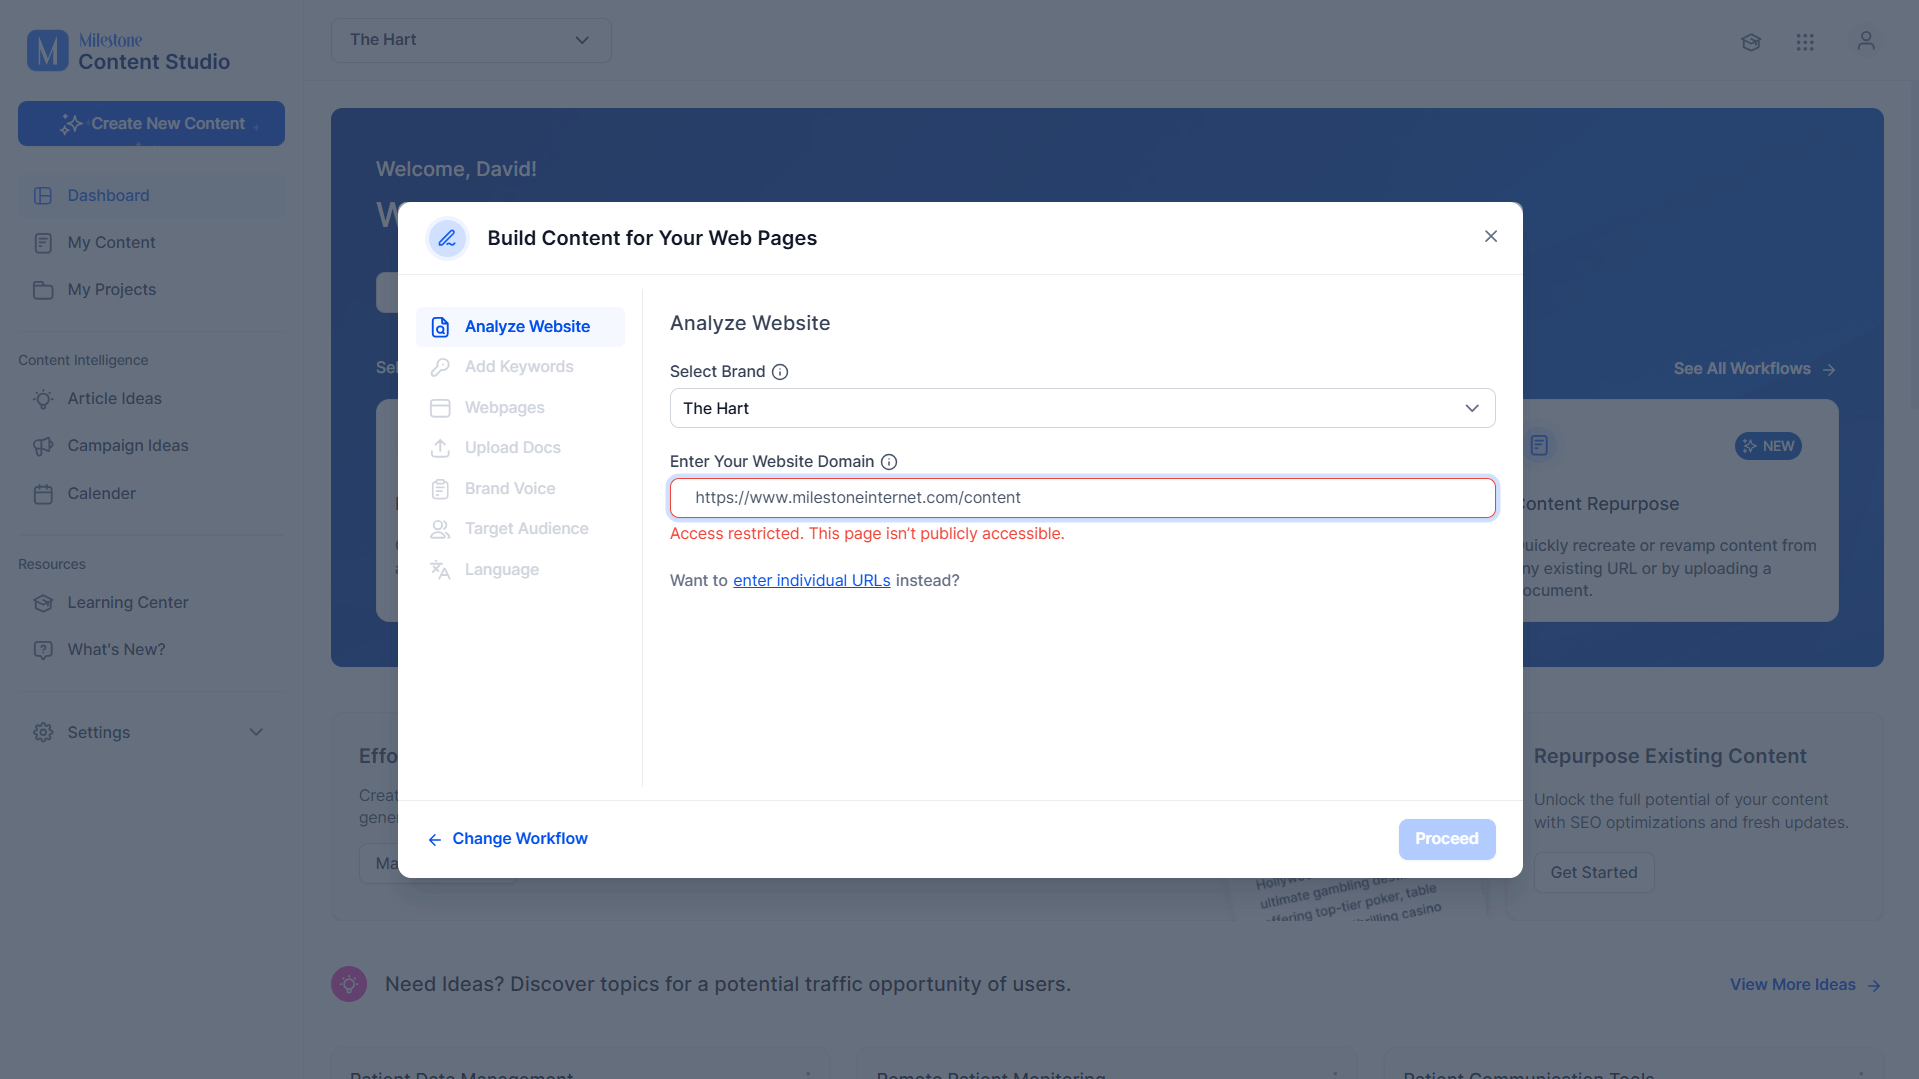Click the Welcome, David! greeting
Viewport: 1919px width, 1079px height.
pos(456,169)
